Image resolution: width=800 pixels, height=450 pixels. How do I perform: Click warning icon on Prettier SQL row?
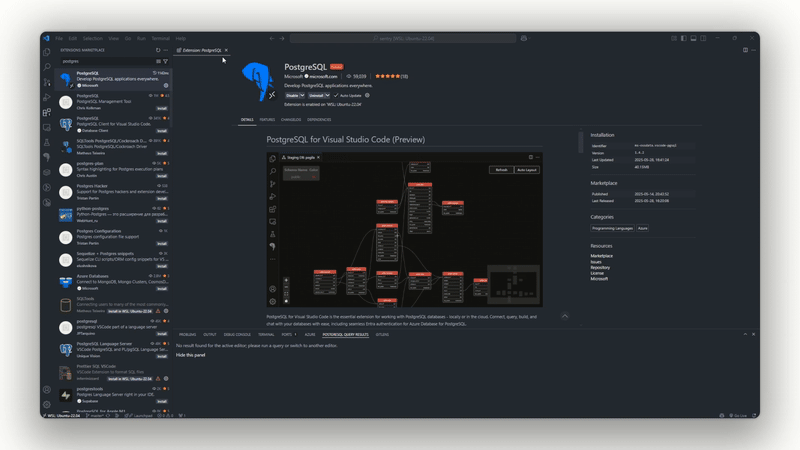158,379
